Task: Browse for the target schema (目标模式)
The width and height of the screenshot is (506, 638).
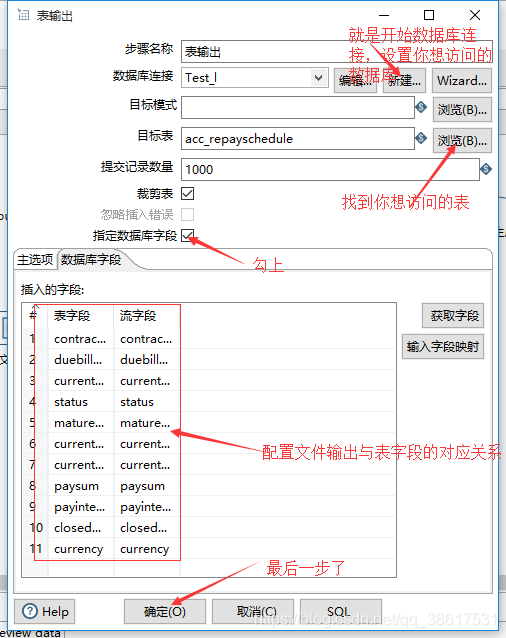Action: [462, 109]
